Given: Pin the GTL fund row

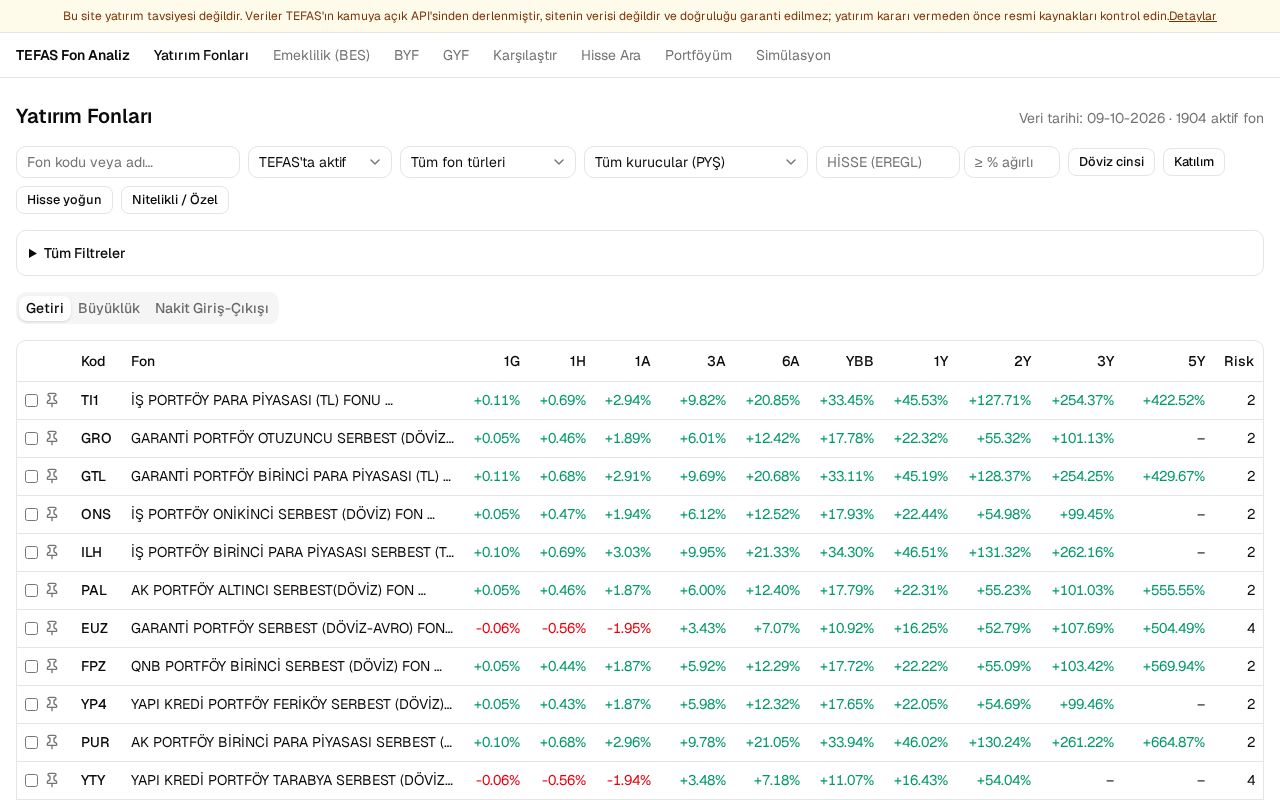Looking at the screenshot, I should (52, 476).
